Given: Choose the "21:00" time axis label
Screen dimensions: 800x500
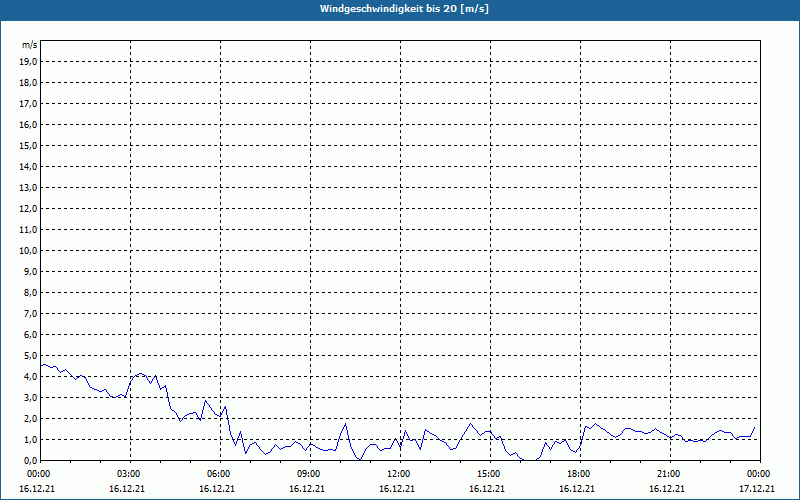Looking at the screenshot, I should click(669, 474).
